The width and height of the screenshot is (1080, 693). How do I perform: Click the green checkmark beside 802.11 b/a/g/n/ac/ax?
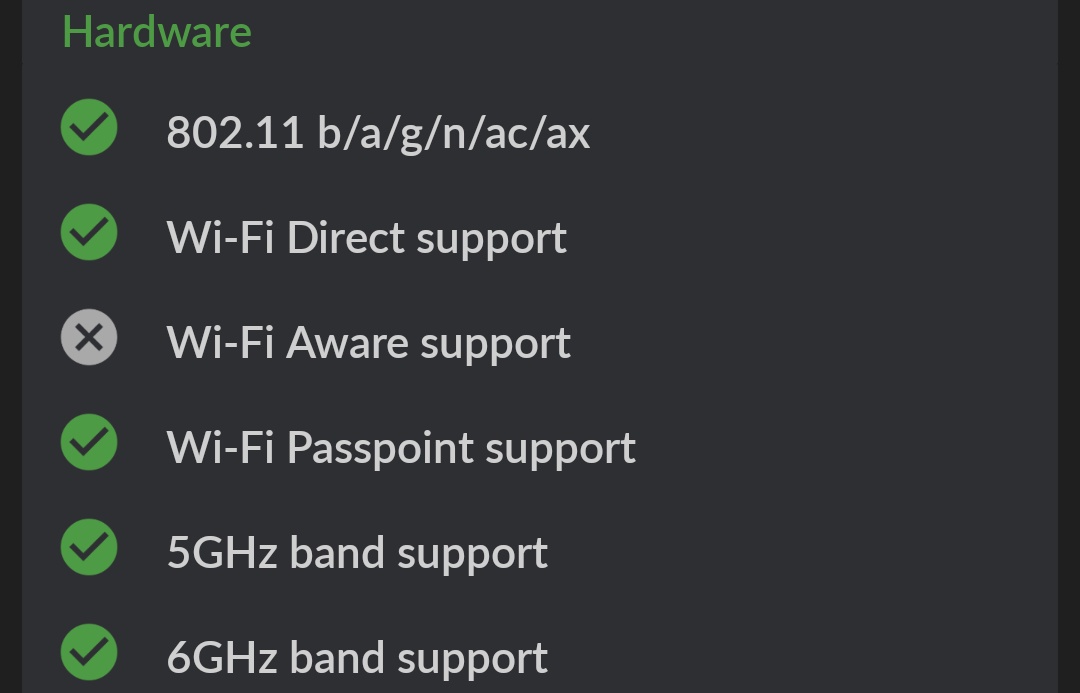[x=89, y=128]
